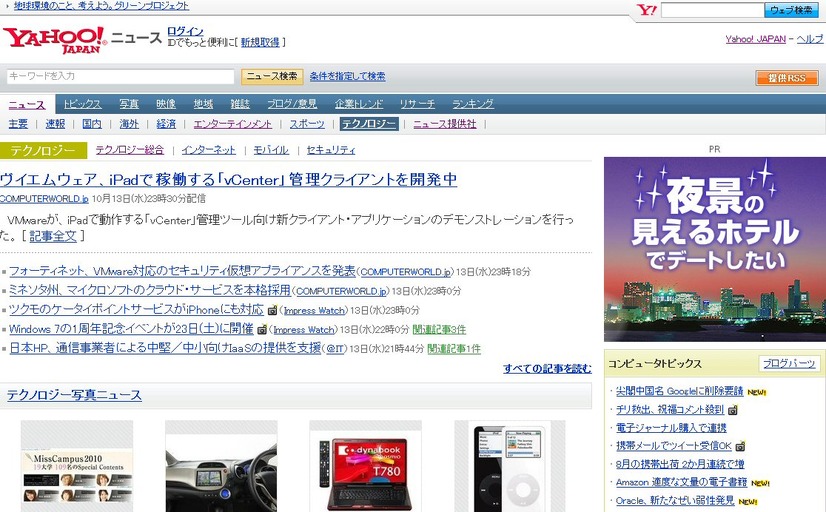Open ミネソタ州 マイクロソフト headline

(150, 290)
